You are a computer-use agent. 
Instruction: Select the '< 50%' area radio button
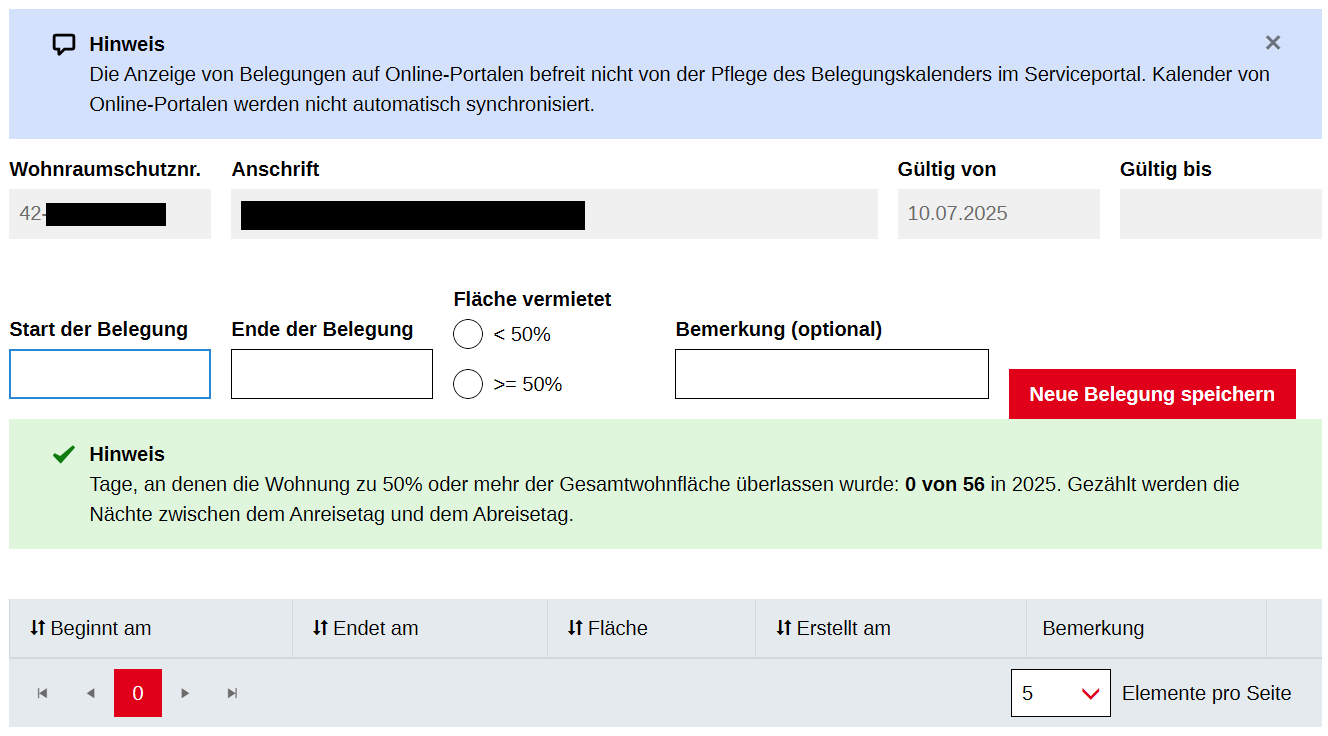coord(468,335)
